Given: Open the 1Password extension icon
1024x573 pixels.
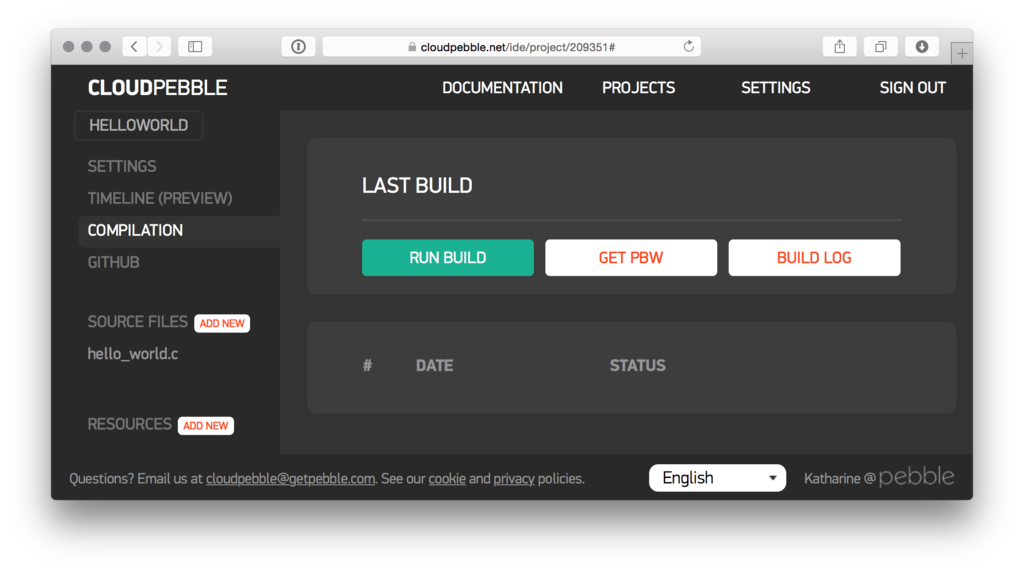Looking at the screenshot, I should tap(298, 46).
